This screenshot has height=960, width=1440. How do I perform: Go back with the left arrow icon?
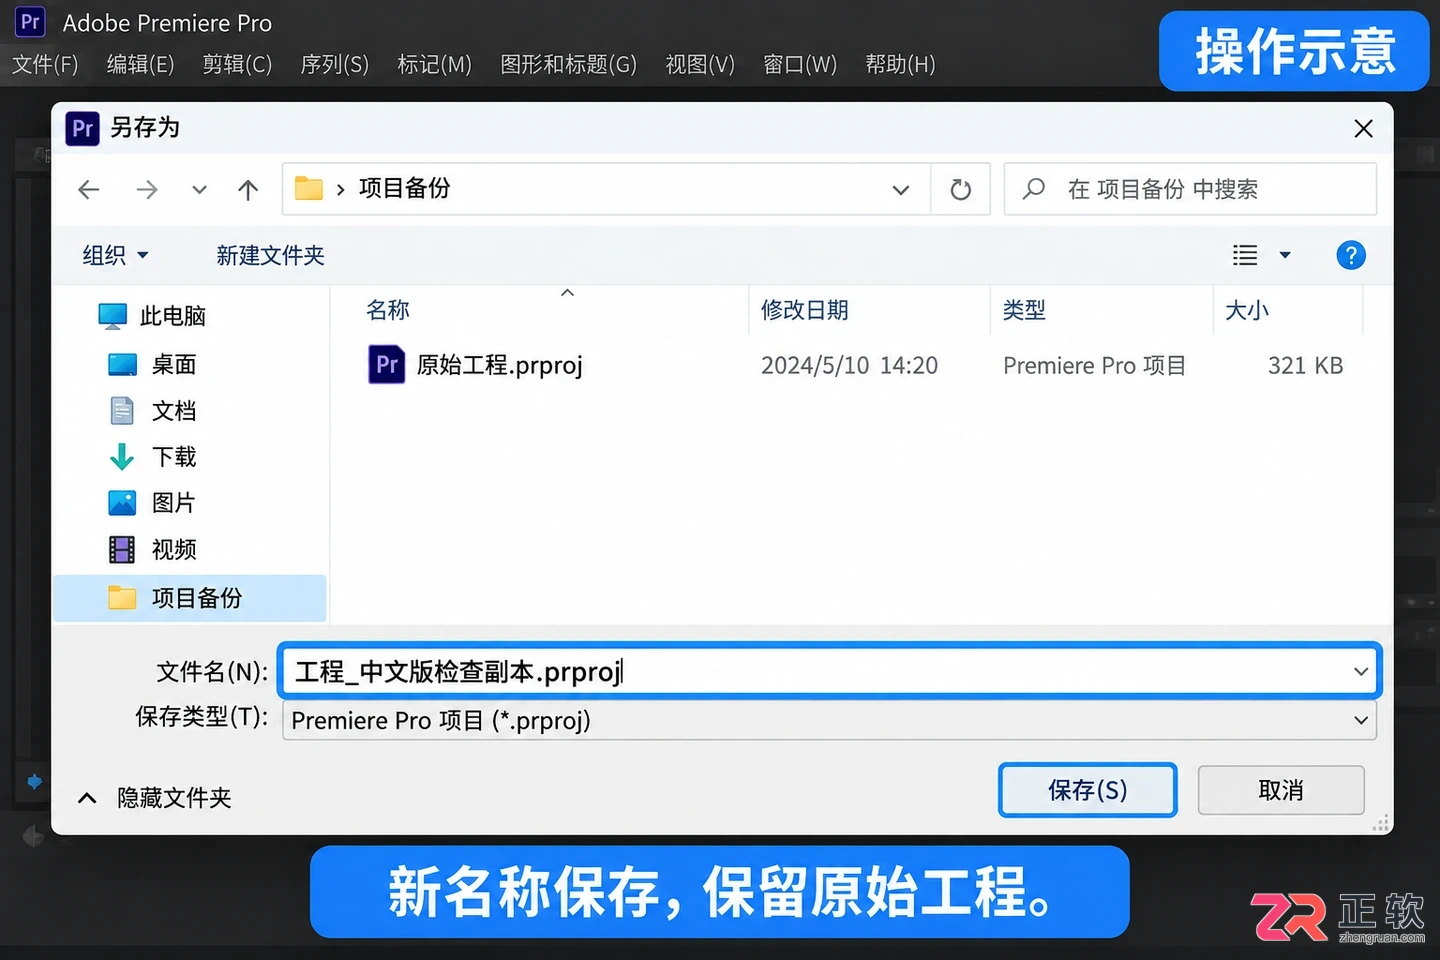coord(89,189)
